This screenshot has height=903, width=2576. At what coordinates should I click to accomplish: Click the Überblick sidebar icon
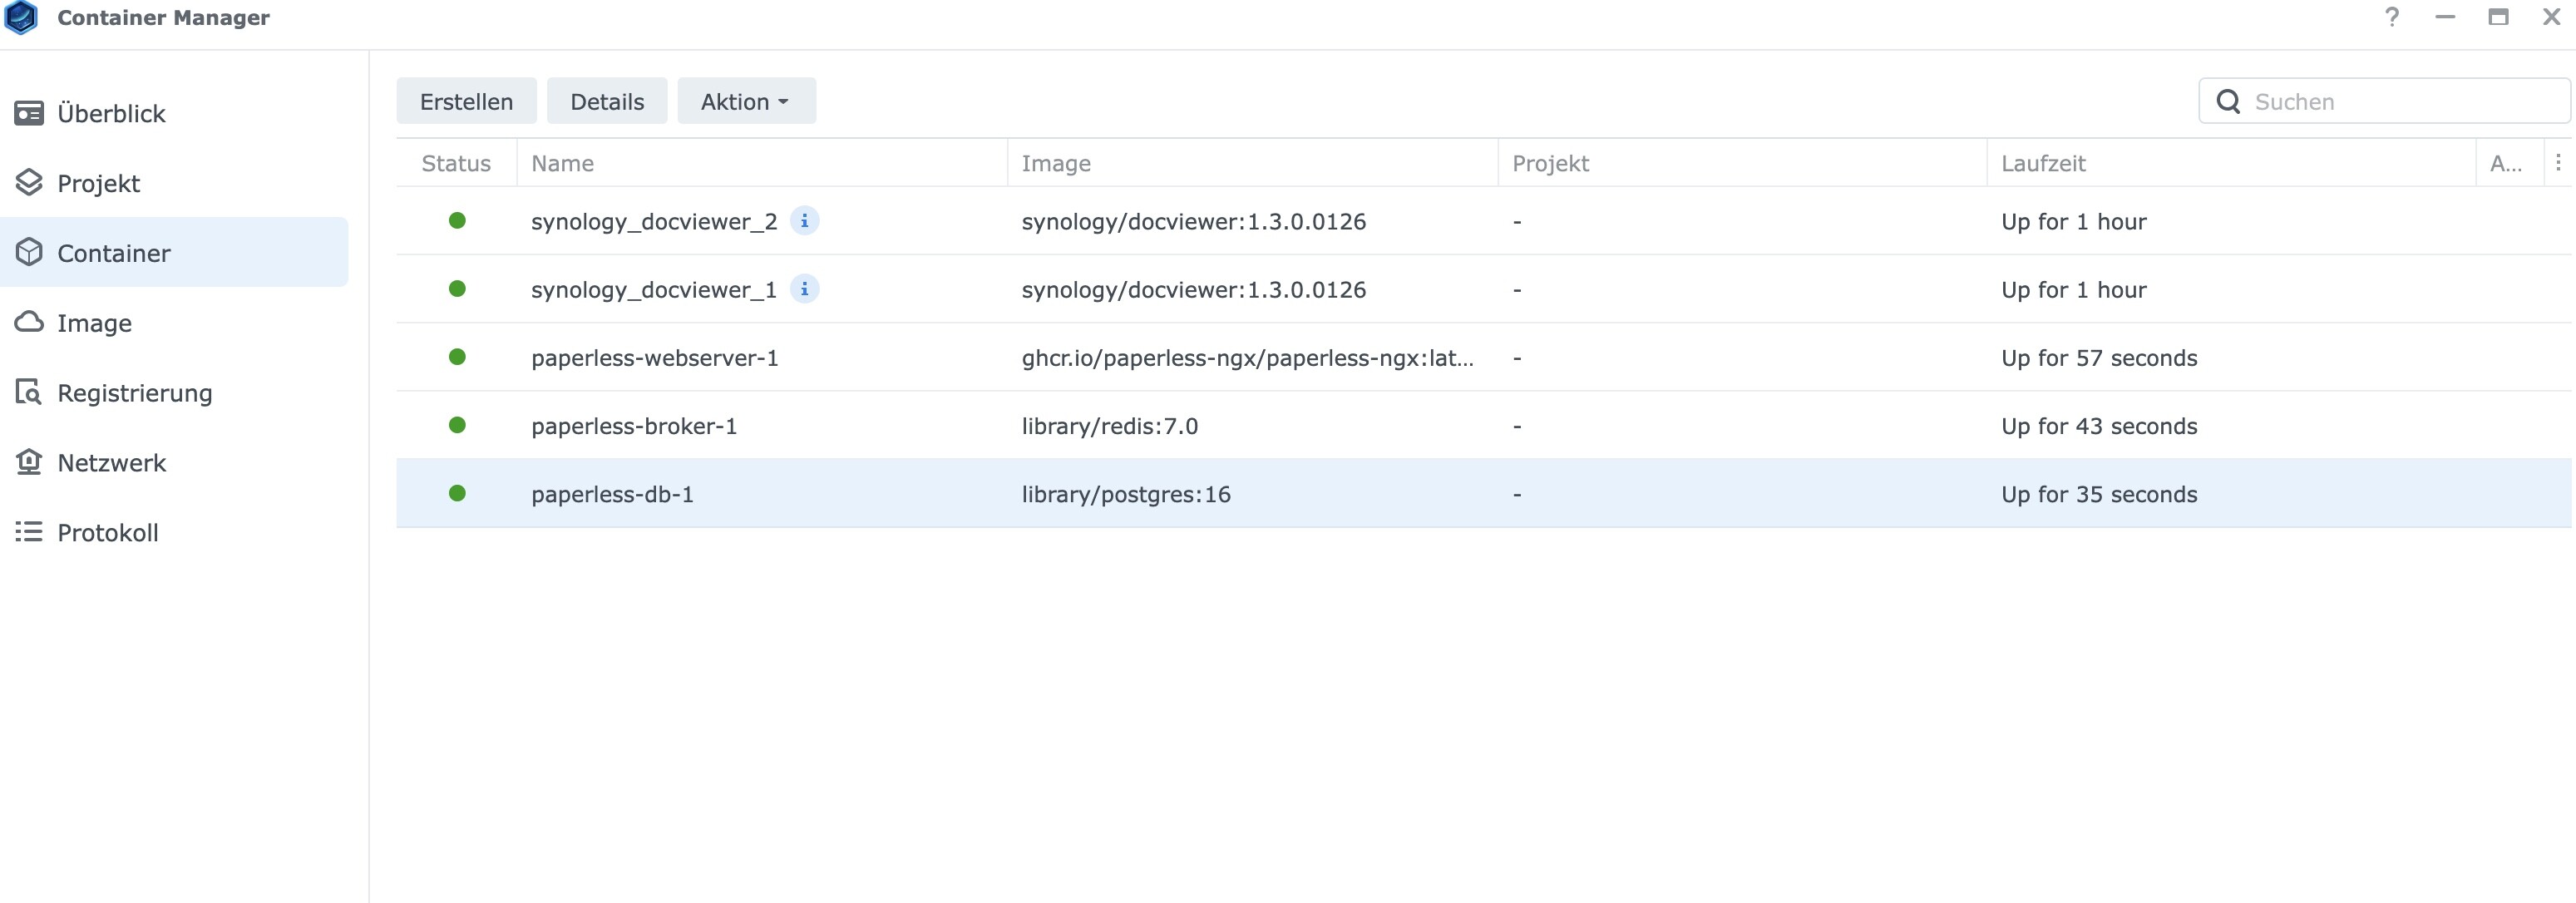pos(29,113)
